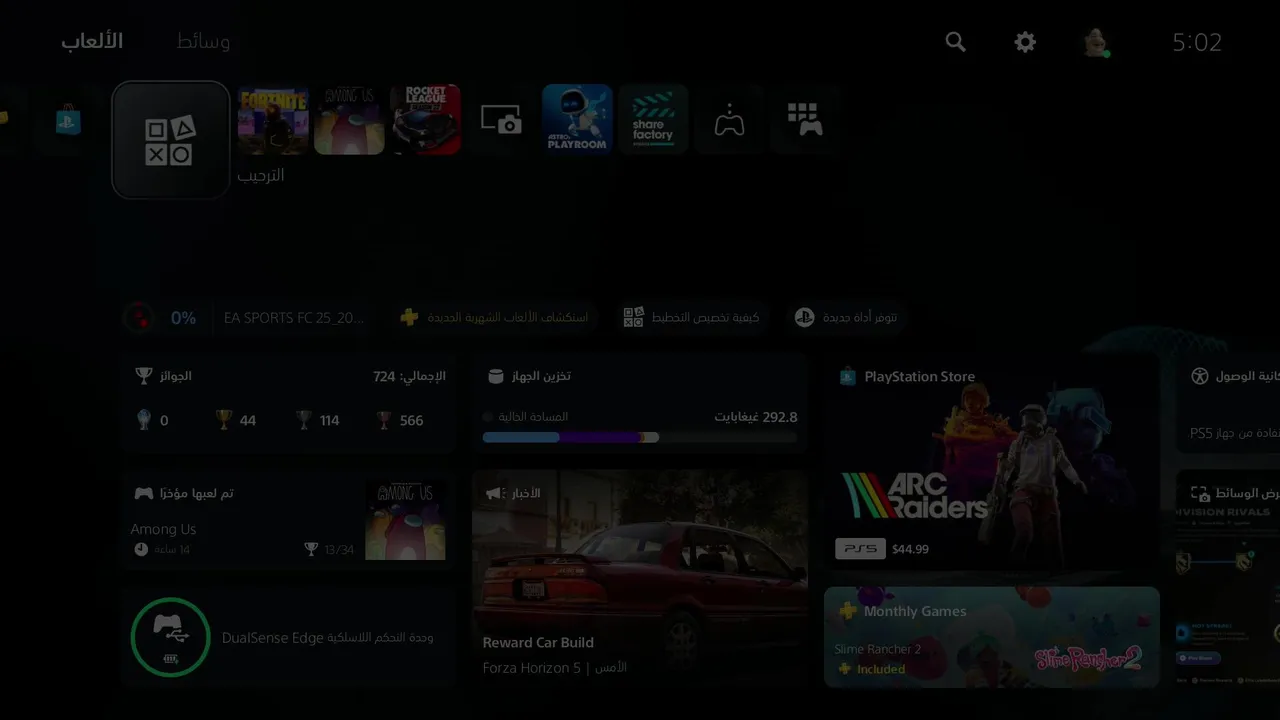Viewport: 1280px width, 720px height.
Task: Switch to the وسائط (Media) tab
Action: point(203,41)
